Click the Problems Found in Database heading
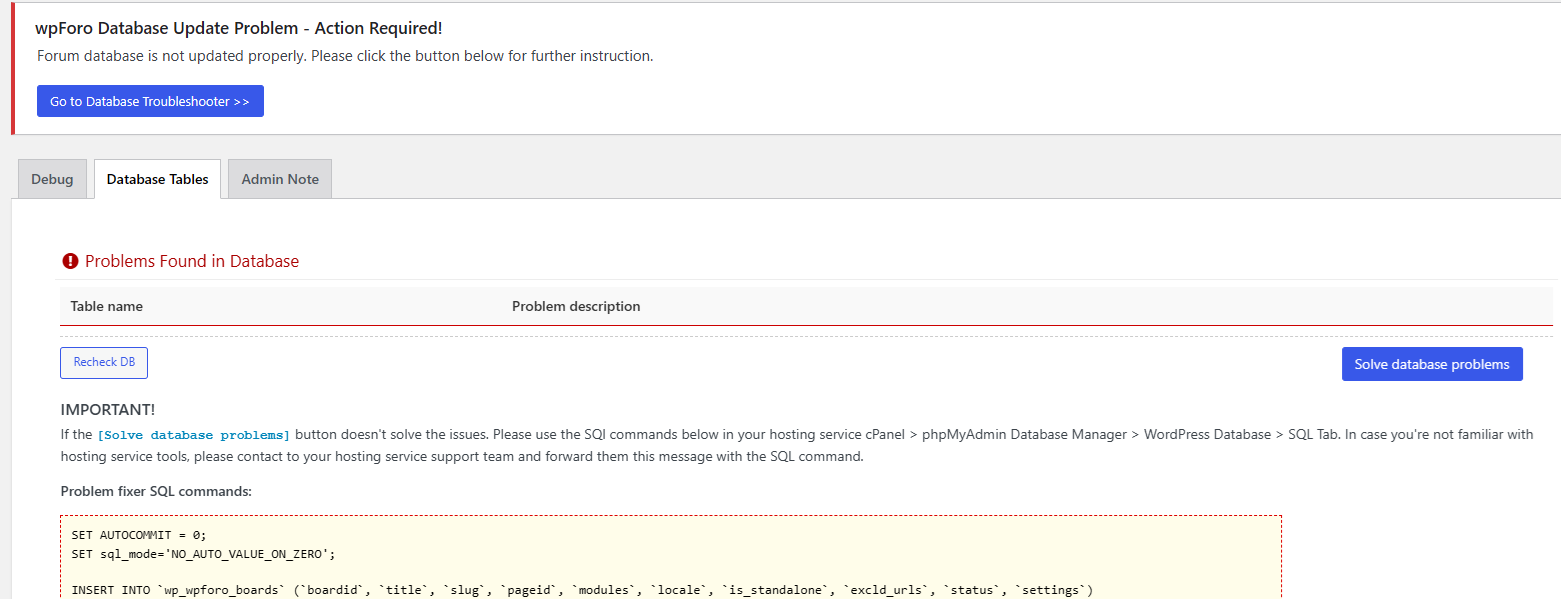Viewport: 1561px width, 599px height. tap(192, 261)
